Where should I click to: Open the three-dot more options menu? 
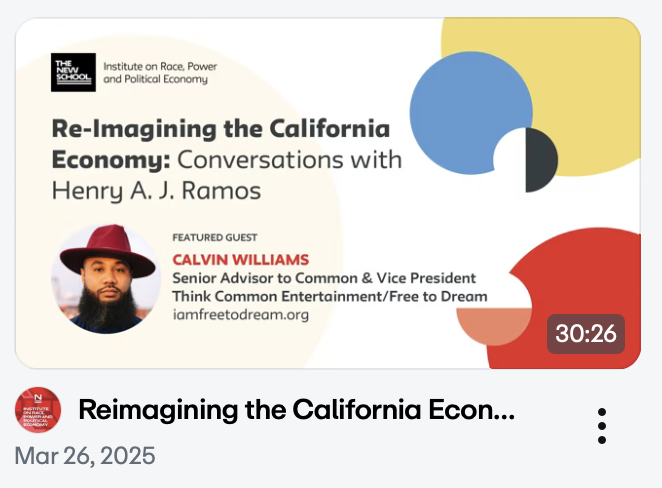pos(602,426)
